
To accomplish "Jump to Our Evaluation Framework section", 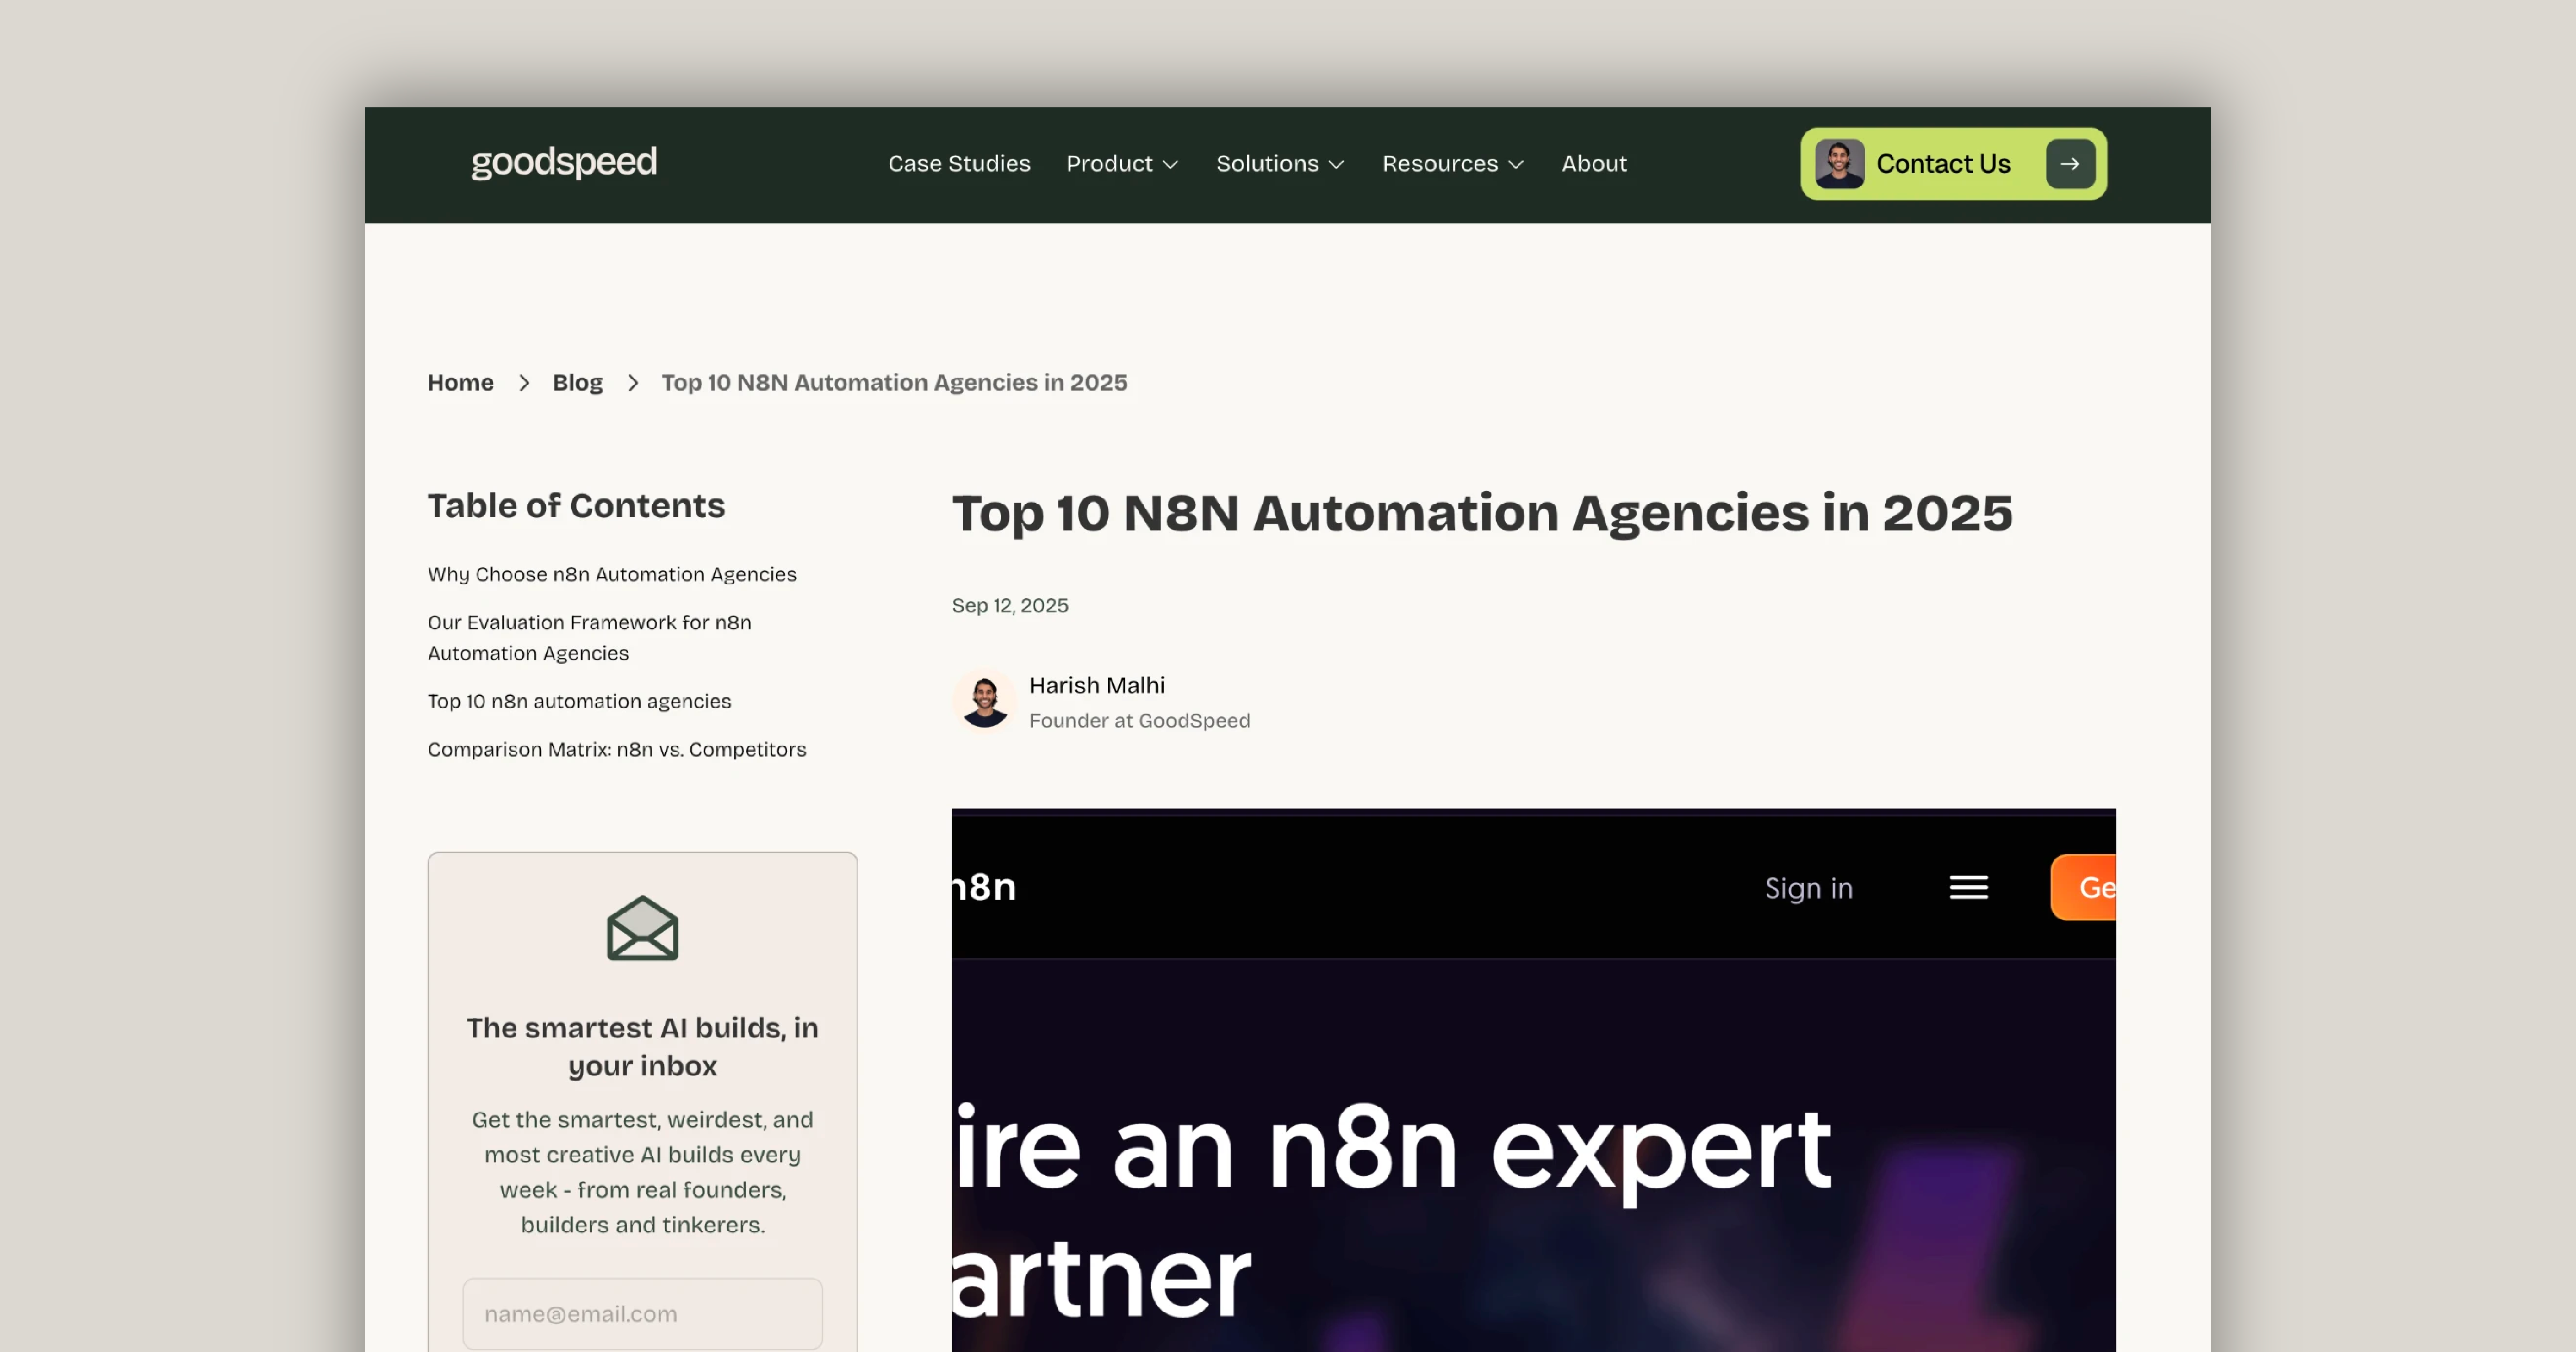I will point(589,637).
